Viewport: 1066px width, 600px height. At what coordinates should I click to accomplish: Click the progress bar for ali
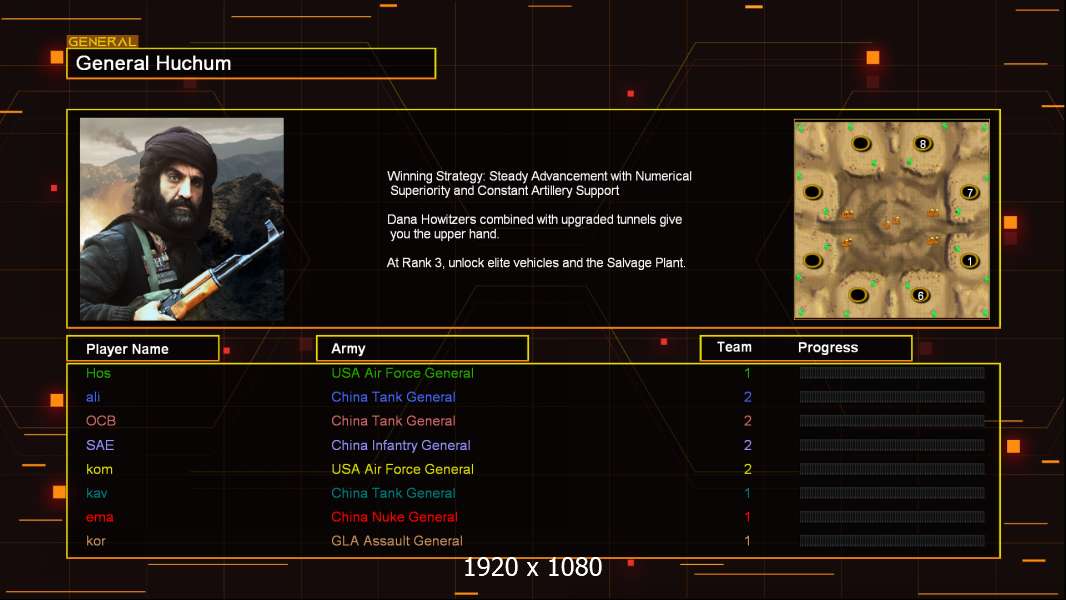pos(892,397)
